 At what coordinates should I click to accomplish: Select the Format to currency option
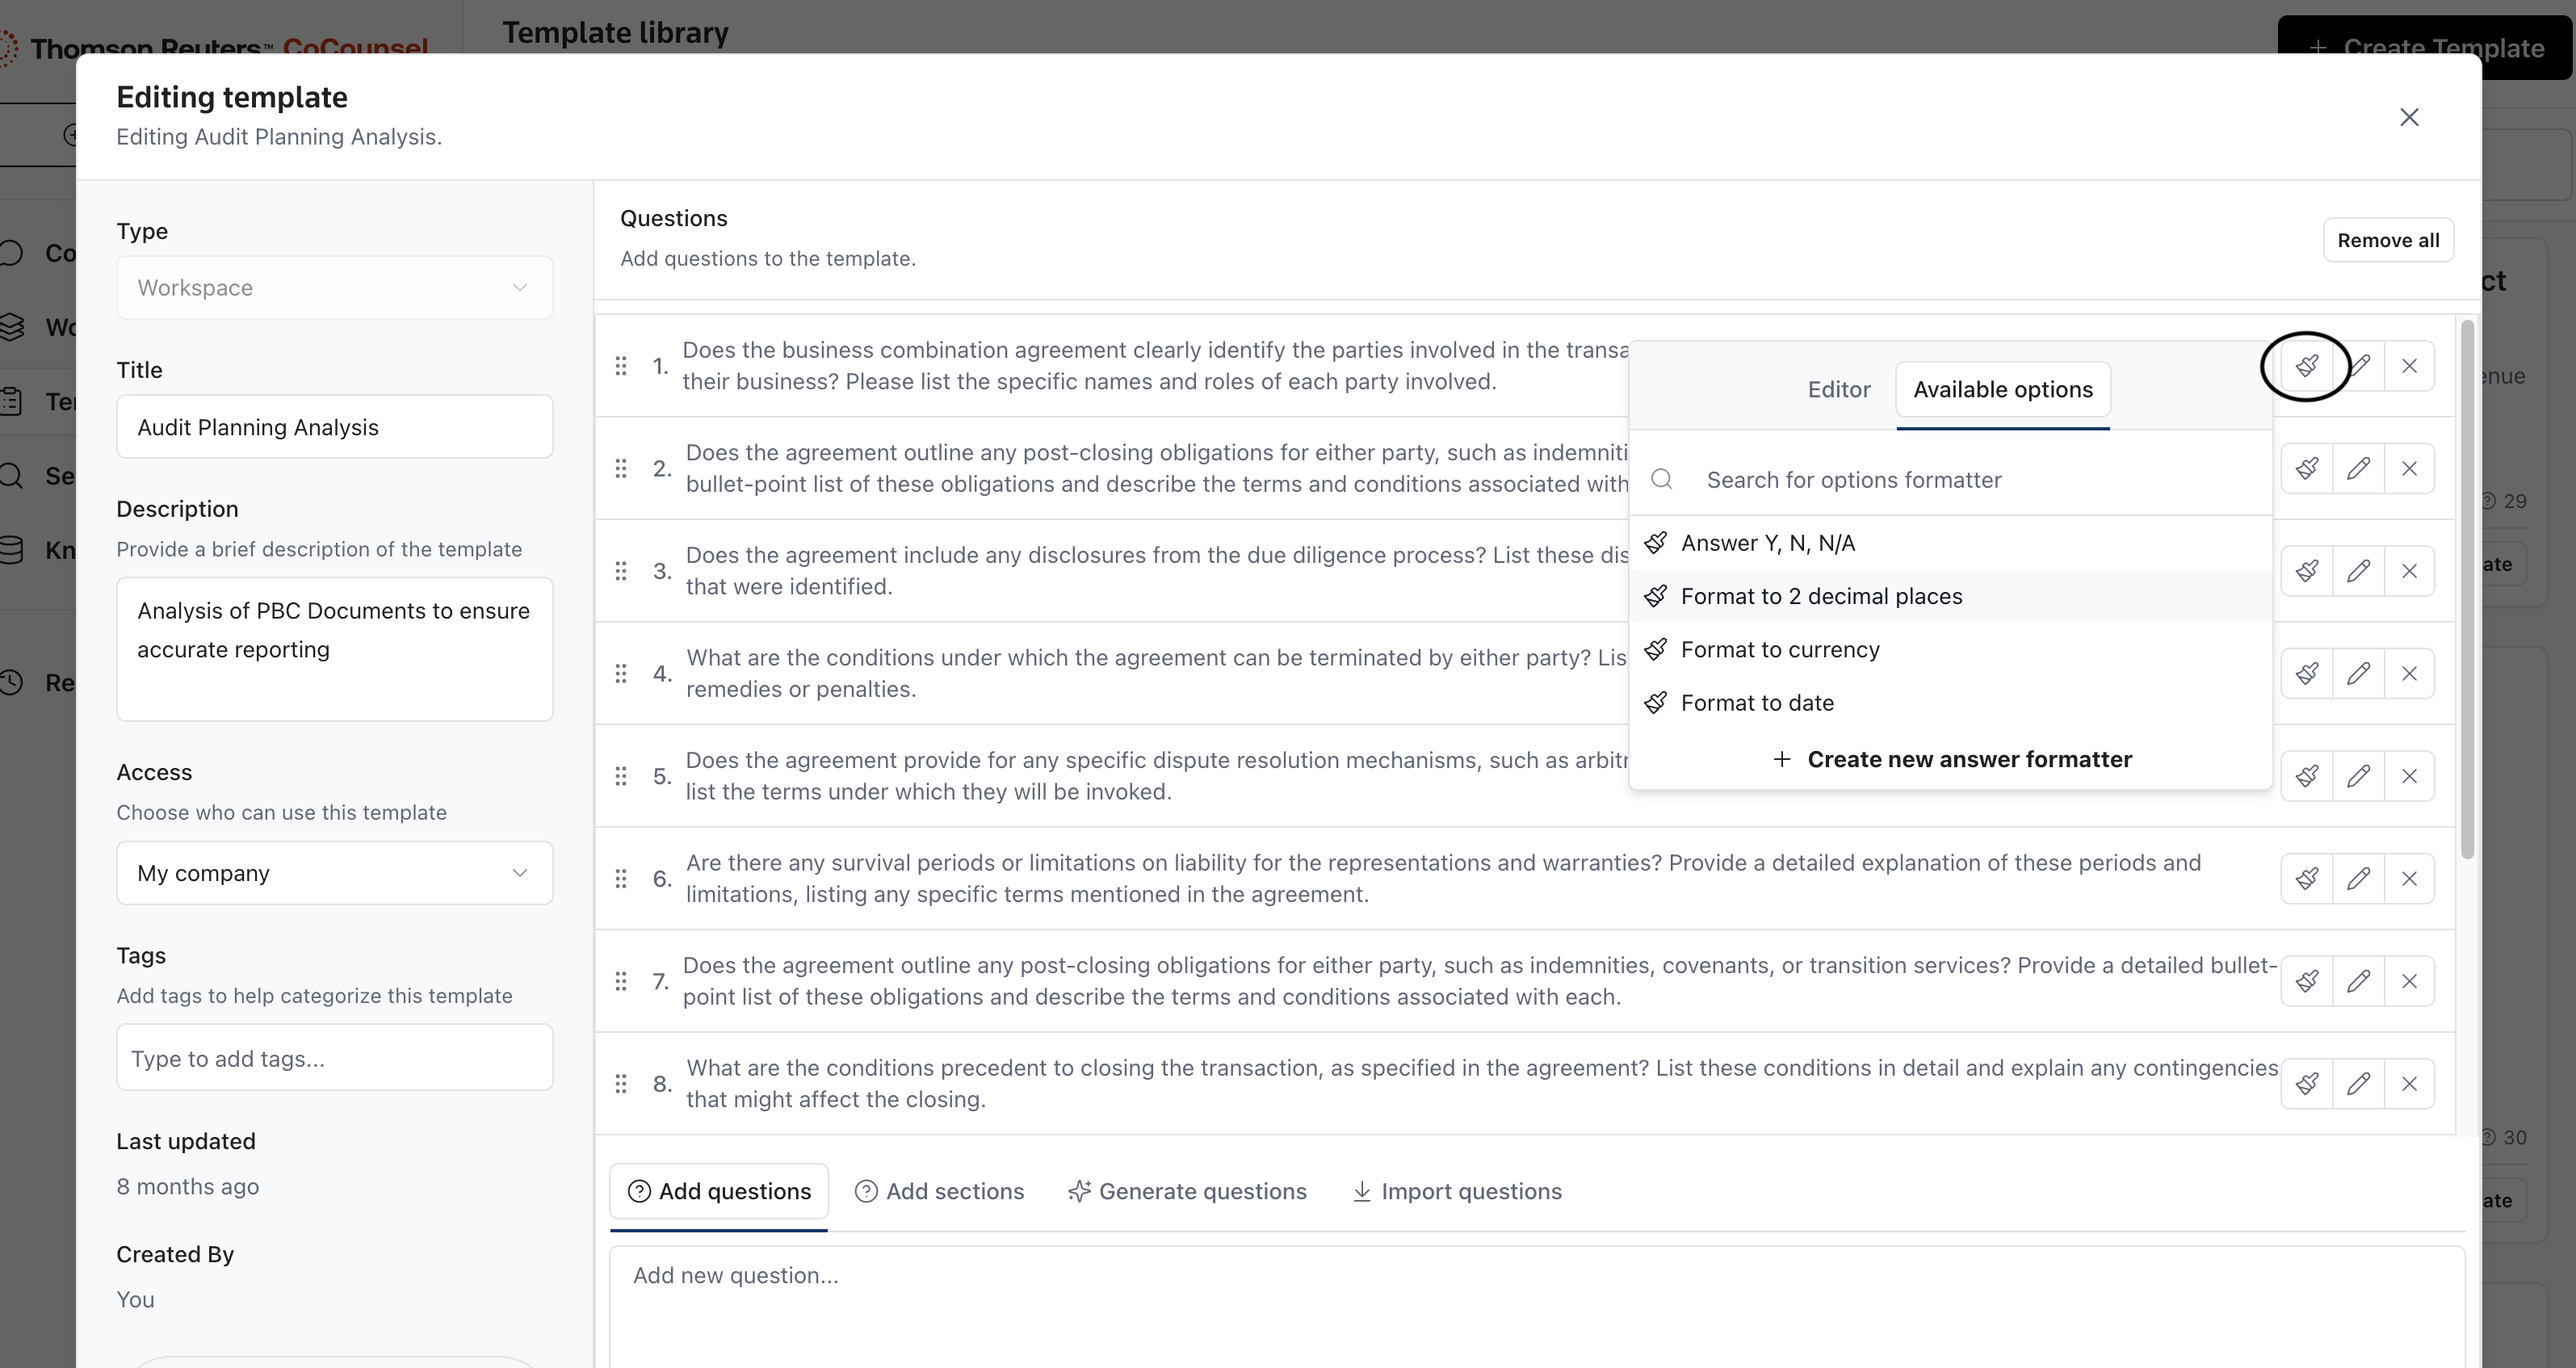pos(1779,650)
